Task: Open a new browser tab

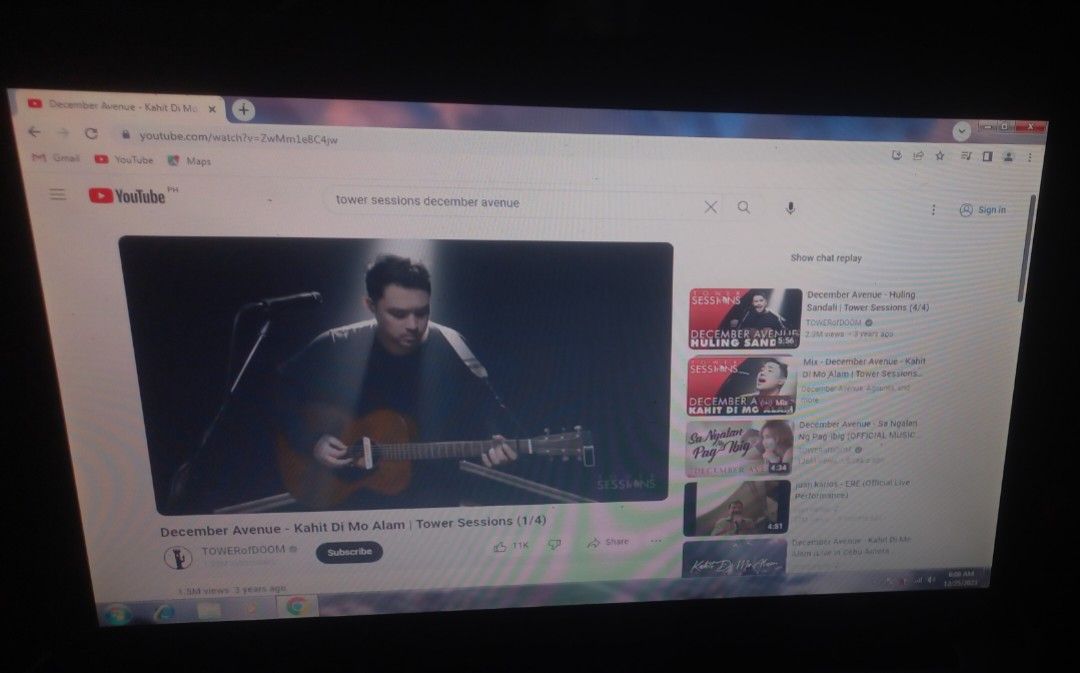Action: coord(243,110)
